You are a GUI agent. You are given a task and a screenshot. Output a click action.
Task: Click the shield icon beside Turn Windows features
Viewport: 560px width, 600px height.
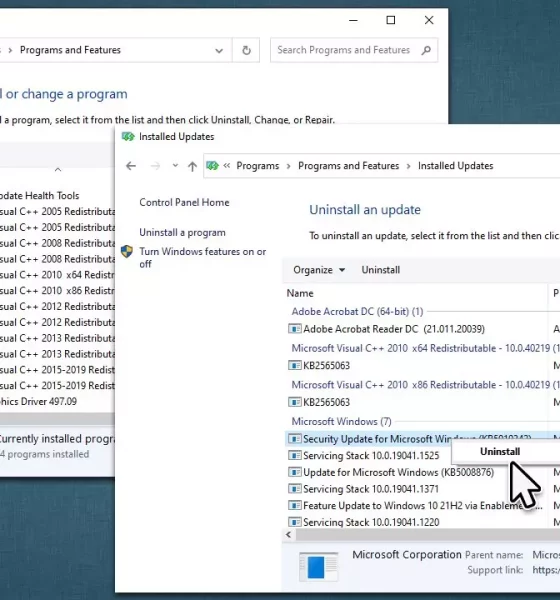tap(127, 252)
